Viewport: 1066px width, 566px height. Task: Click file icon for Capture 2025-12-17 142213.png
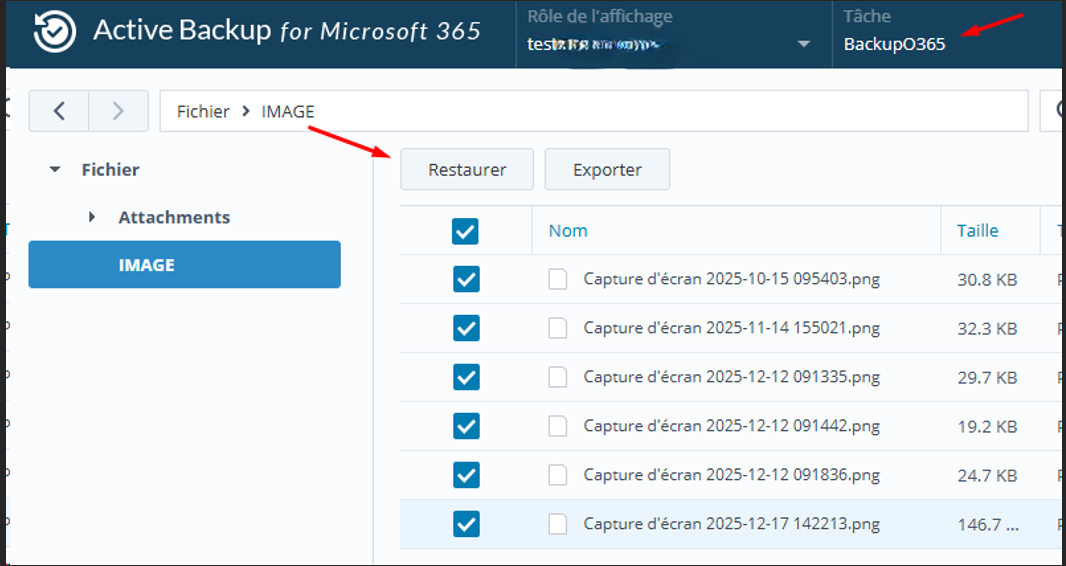pos(558,524)
